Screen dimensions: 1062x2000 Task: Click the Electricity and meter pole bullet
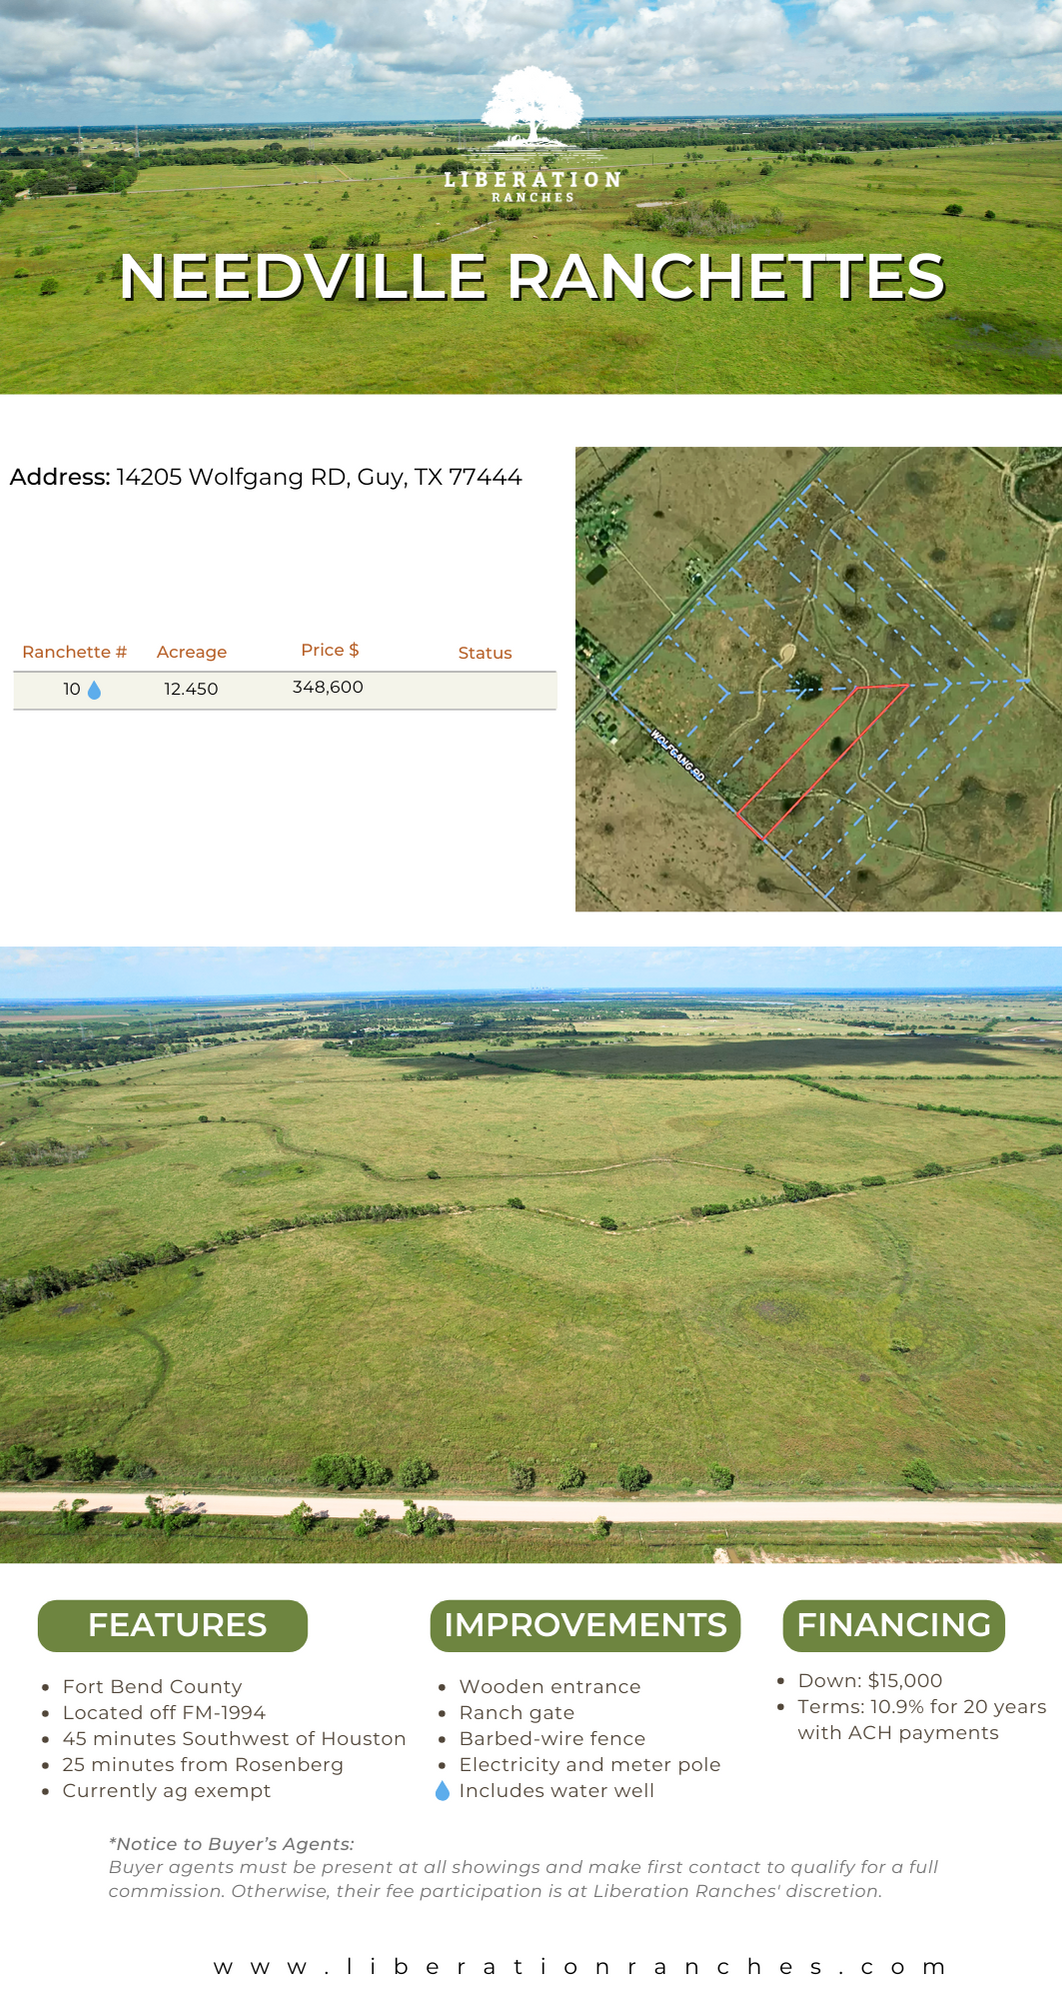click(590, 1765)
